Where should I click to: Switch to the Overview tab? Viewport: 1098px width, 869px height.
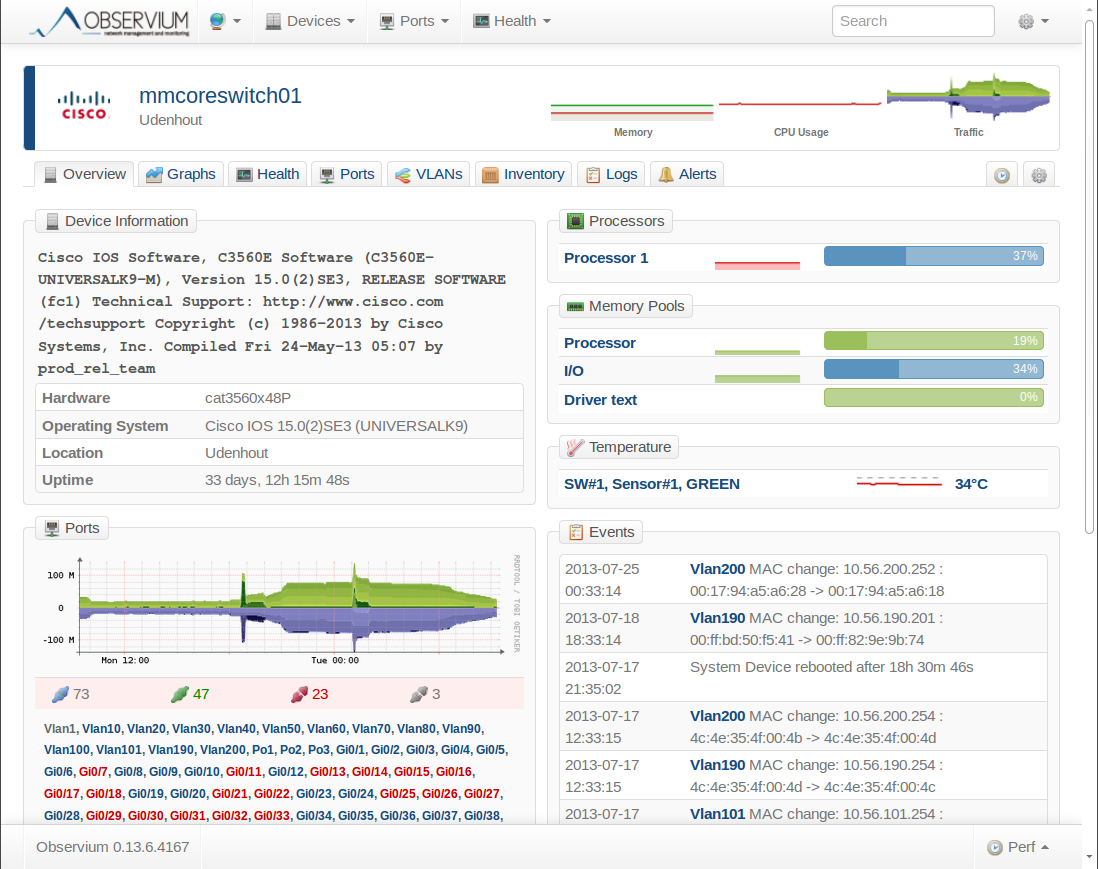coord(85,174)
